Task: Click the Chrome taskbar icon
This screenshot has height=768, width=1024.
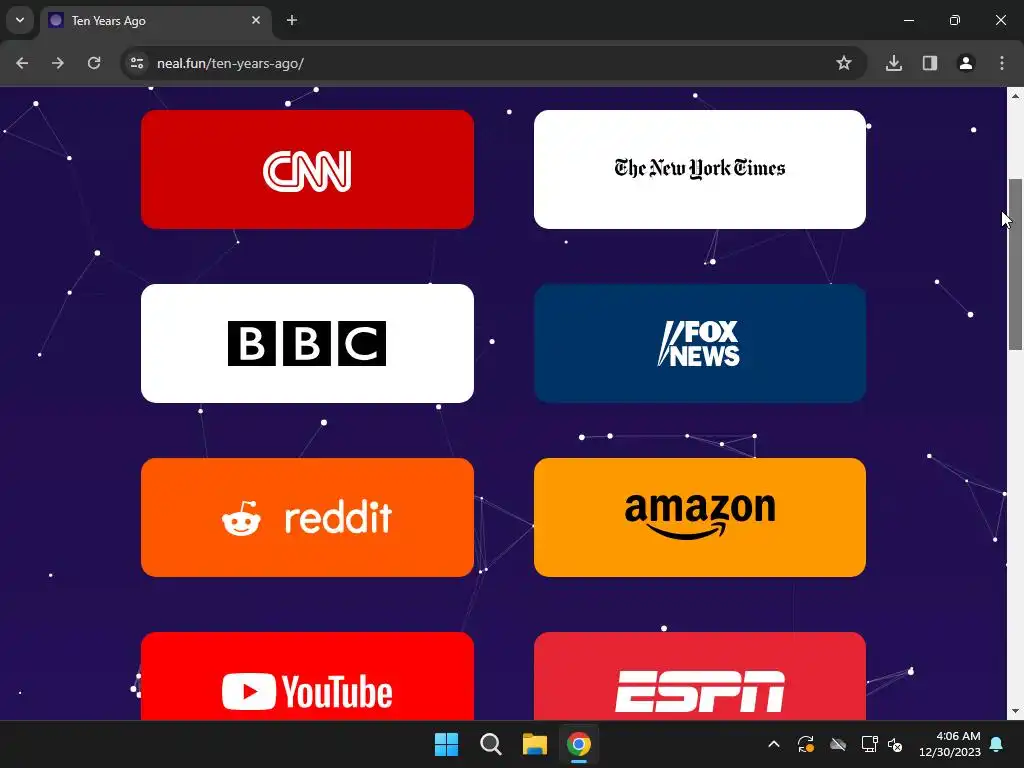Action: click(x=579, y=744)
